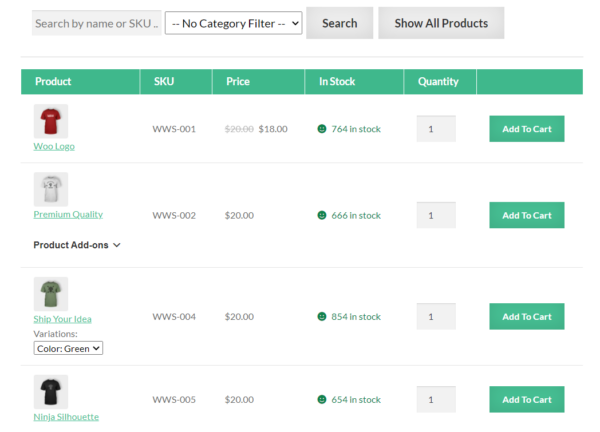Click the smiley stock icon for Ninja Silhouette
The width and height of the screenshot is (600, 432).
tap(322, 399)
